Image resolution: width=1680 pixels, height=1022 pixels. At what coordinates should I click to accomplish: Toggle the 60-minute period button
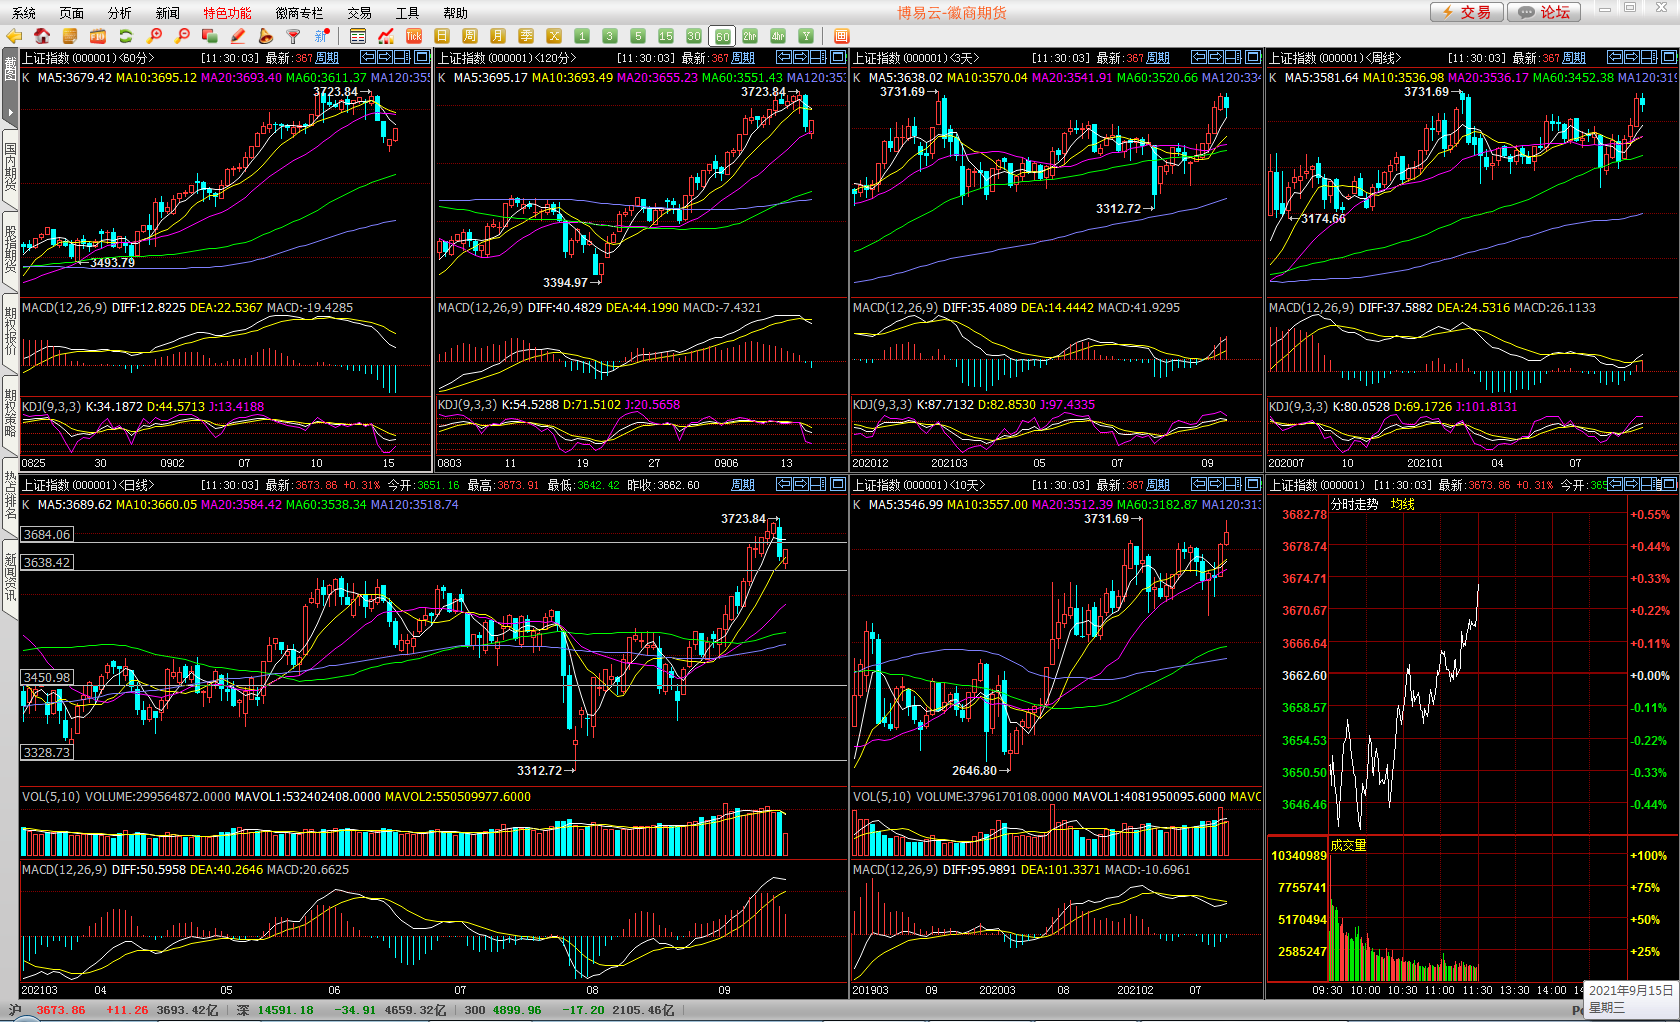(x=722, y=36)
